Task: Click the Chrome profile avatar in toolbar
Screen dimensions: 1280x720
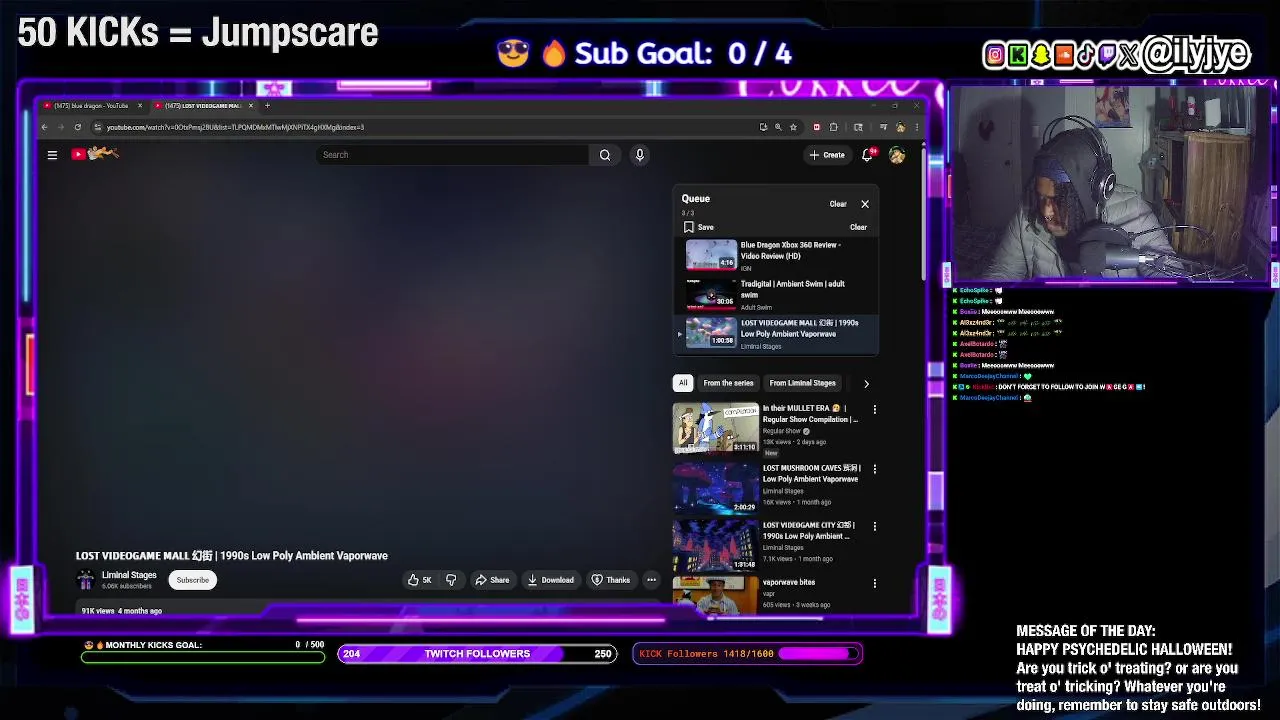Action: click(x=900, y=127)
